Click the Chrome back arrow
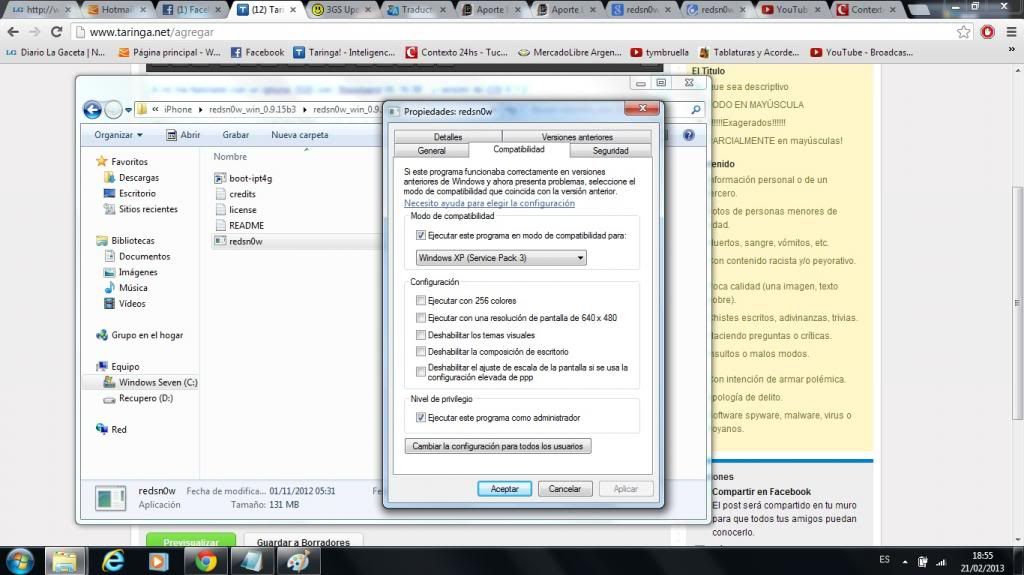 point(13,31)
